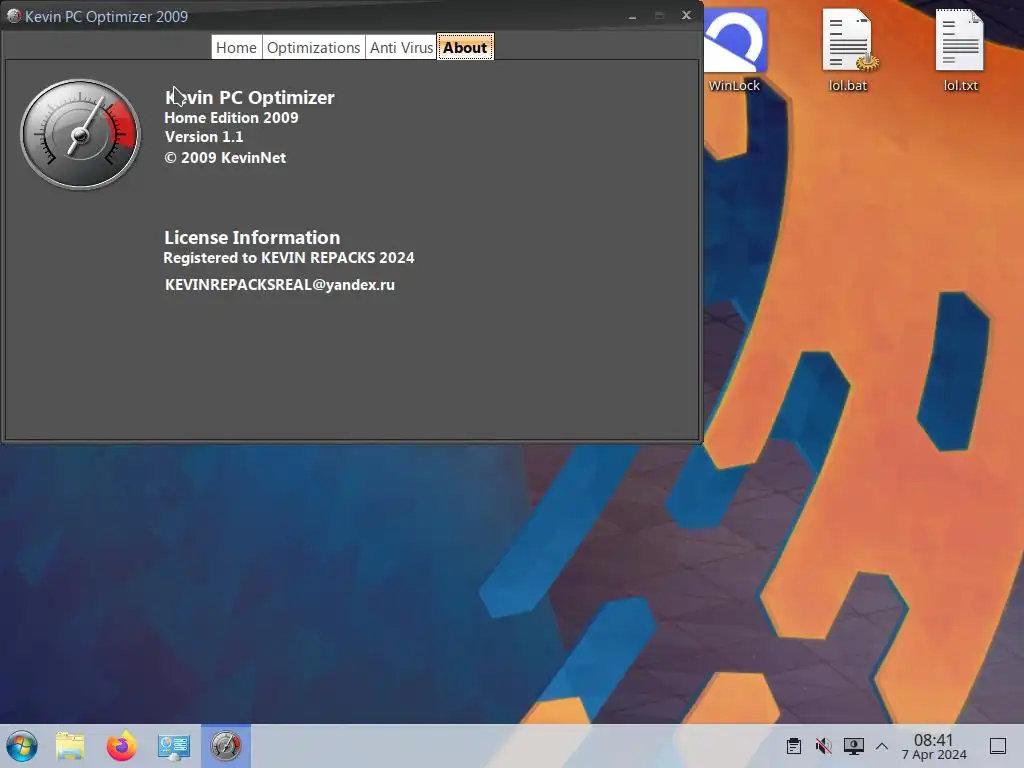Select the lol.bat desktop file
The image size is (1024, 768).
click(x=848, y=50)
